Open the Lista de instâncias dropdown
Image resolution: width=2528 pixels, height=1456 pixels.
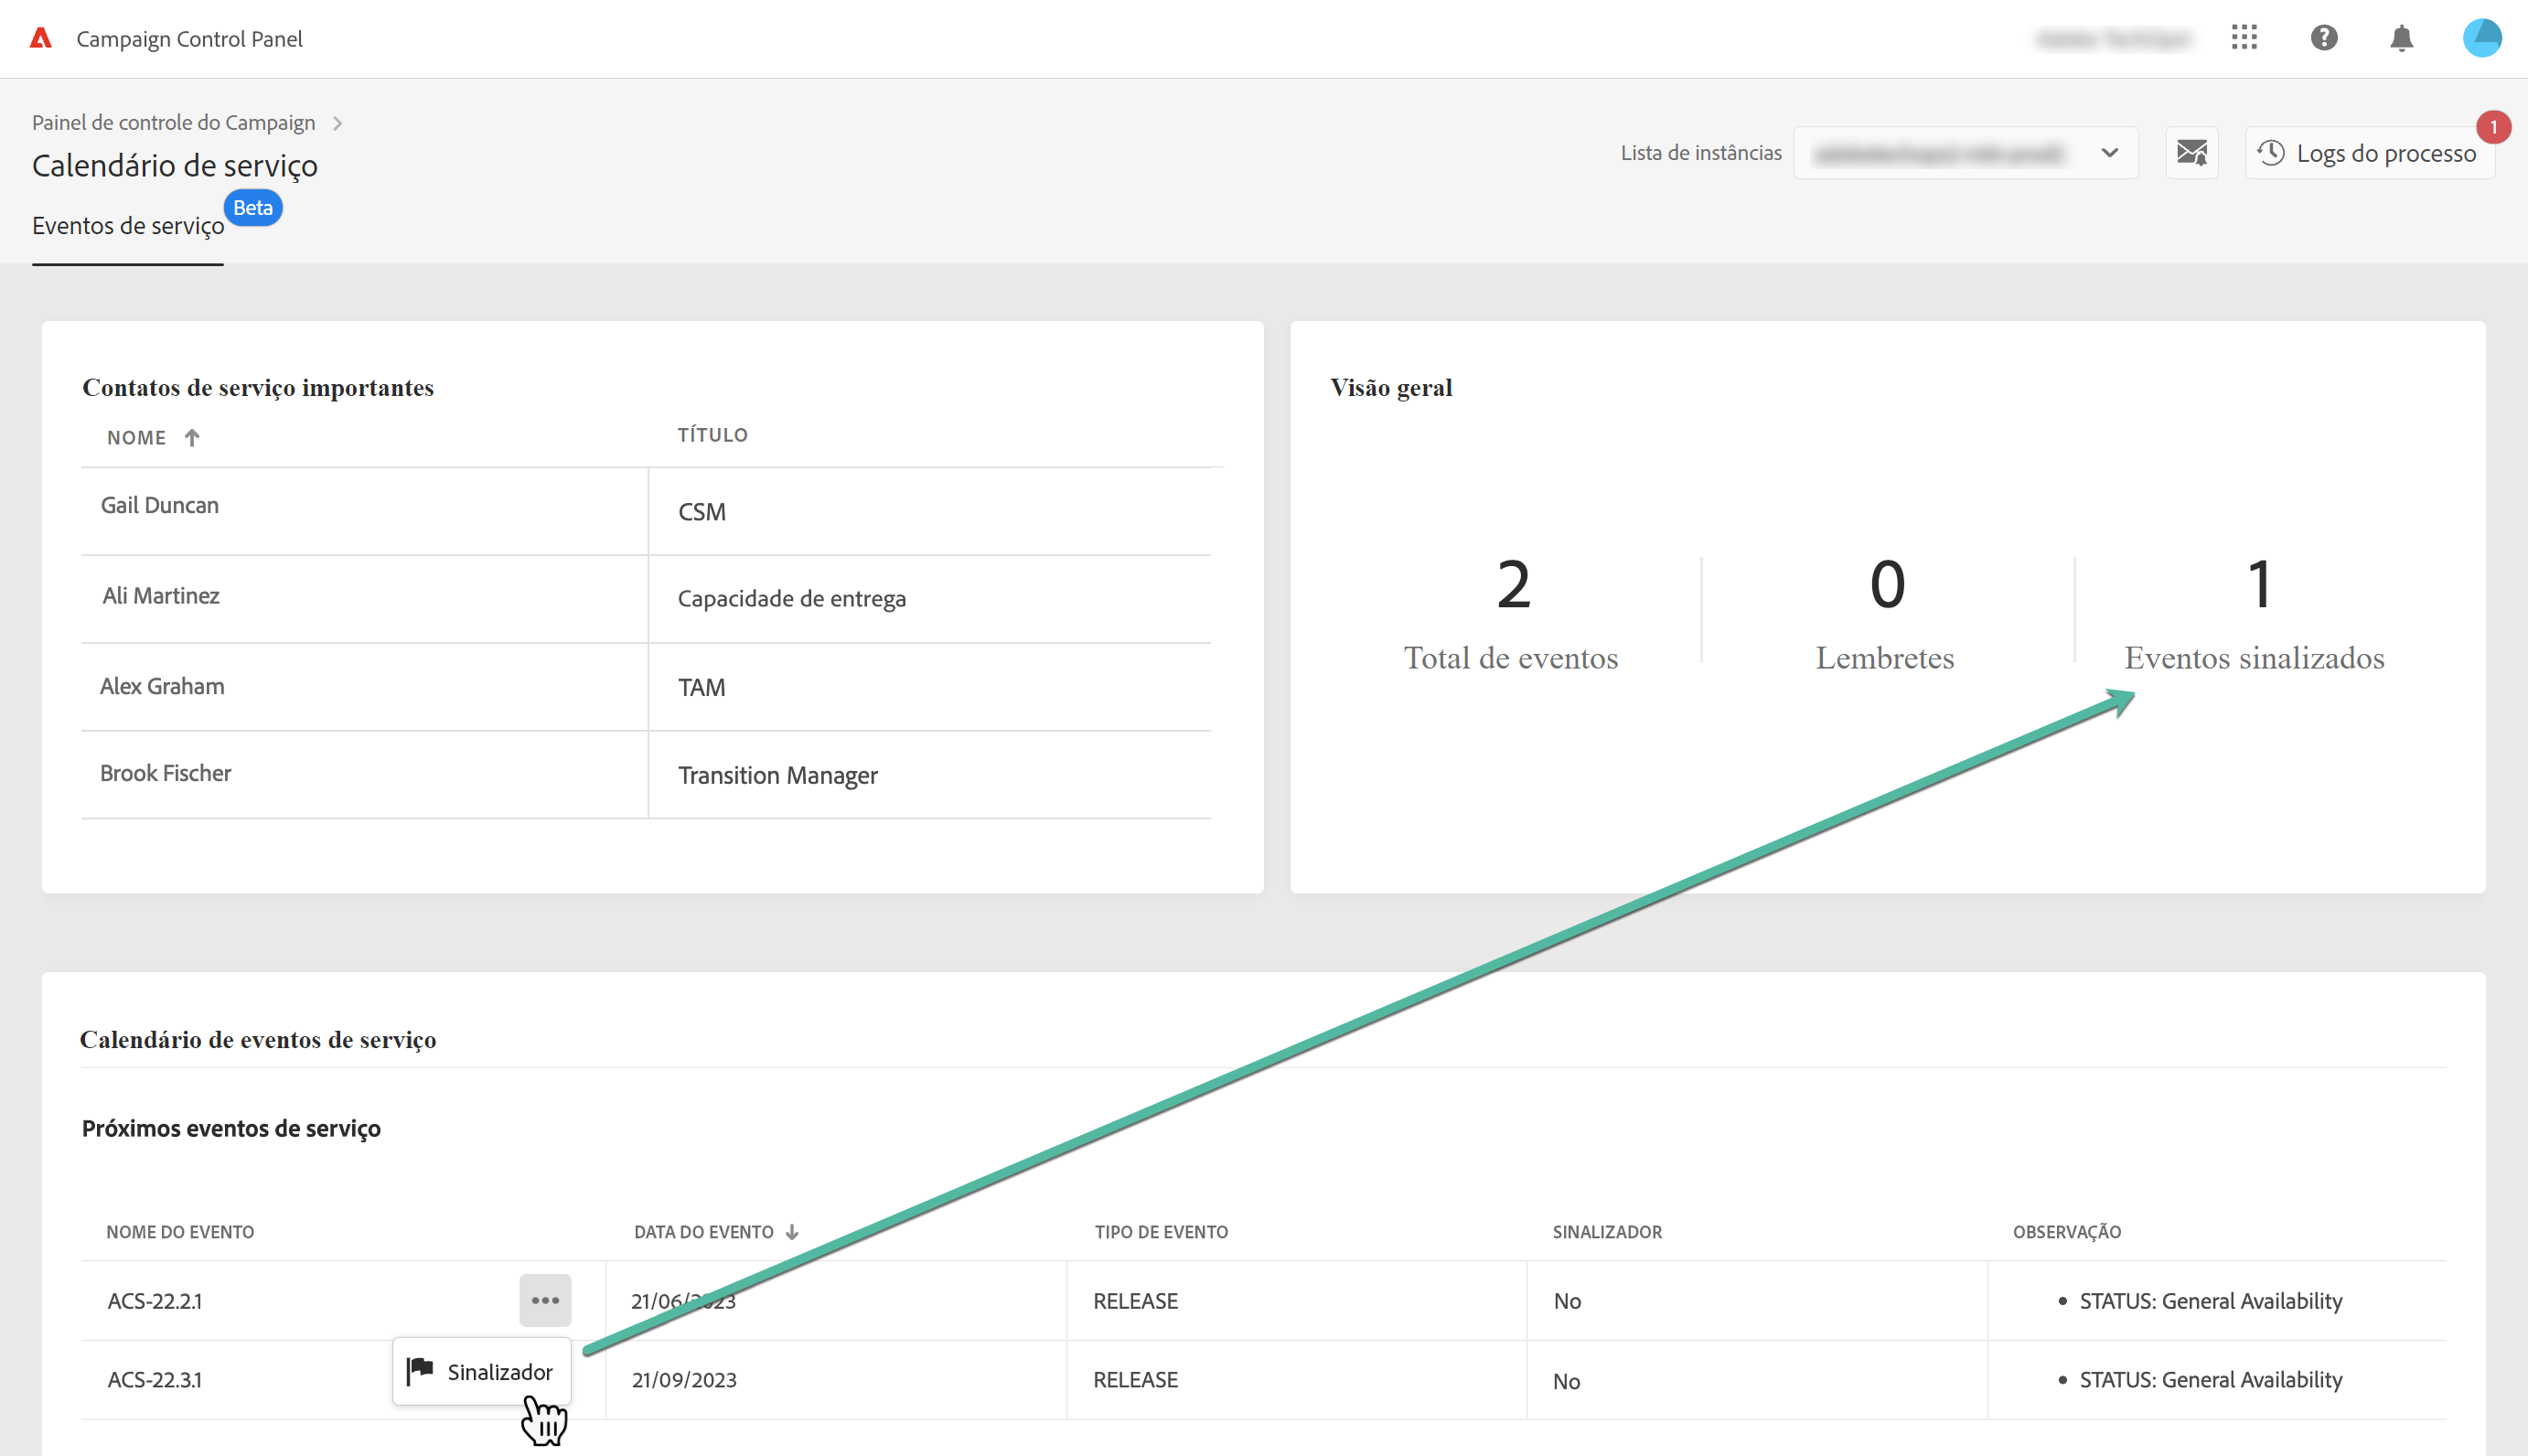(x=1965, y=153)
